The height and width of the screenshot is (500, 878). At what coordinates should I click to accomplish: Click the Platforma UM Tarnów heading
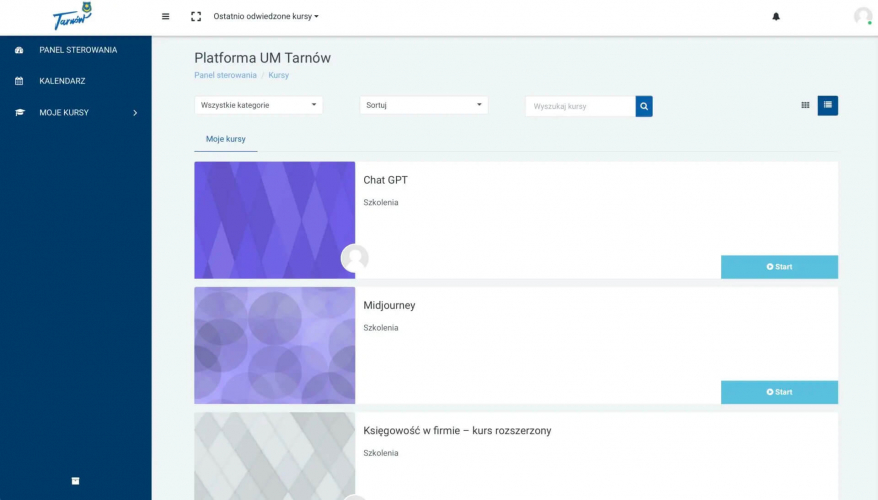(x=263, y=58)
